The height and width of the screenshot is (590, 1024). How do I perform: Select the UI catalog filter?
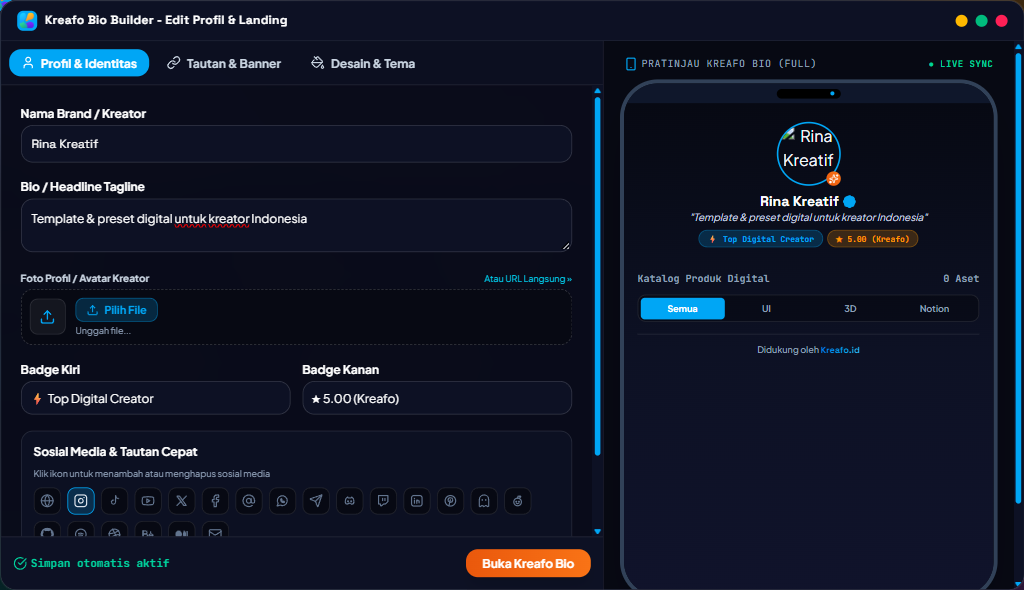[767, 308]
